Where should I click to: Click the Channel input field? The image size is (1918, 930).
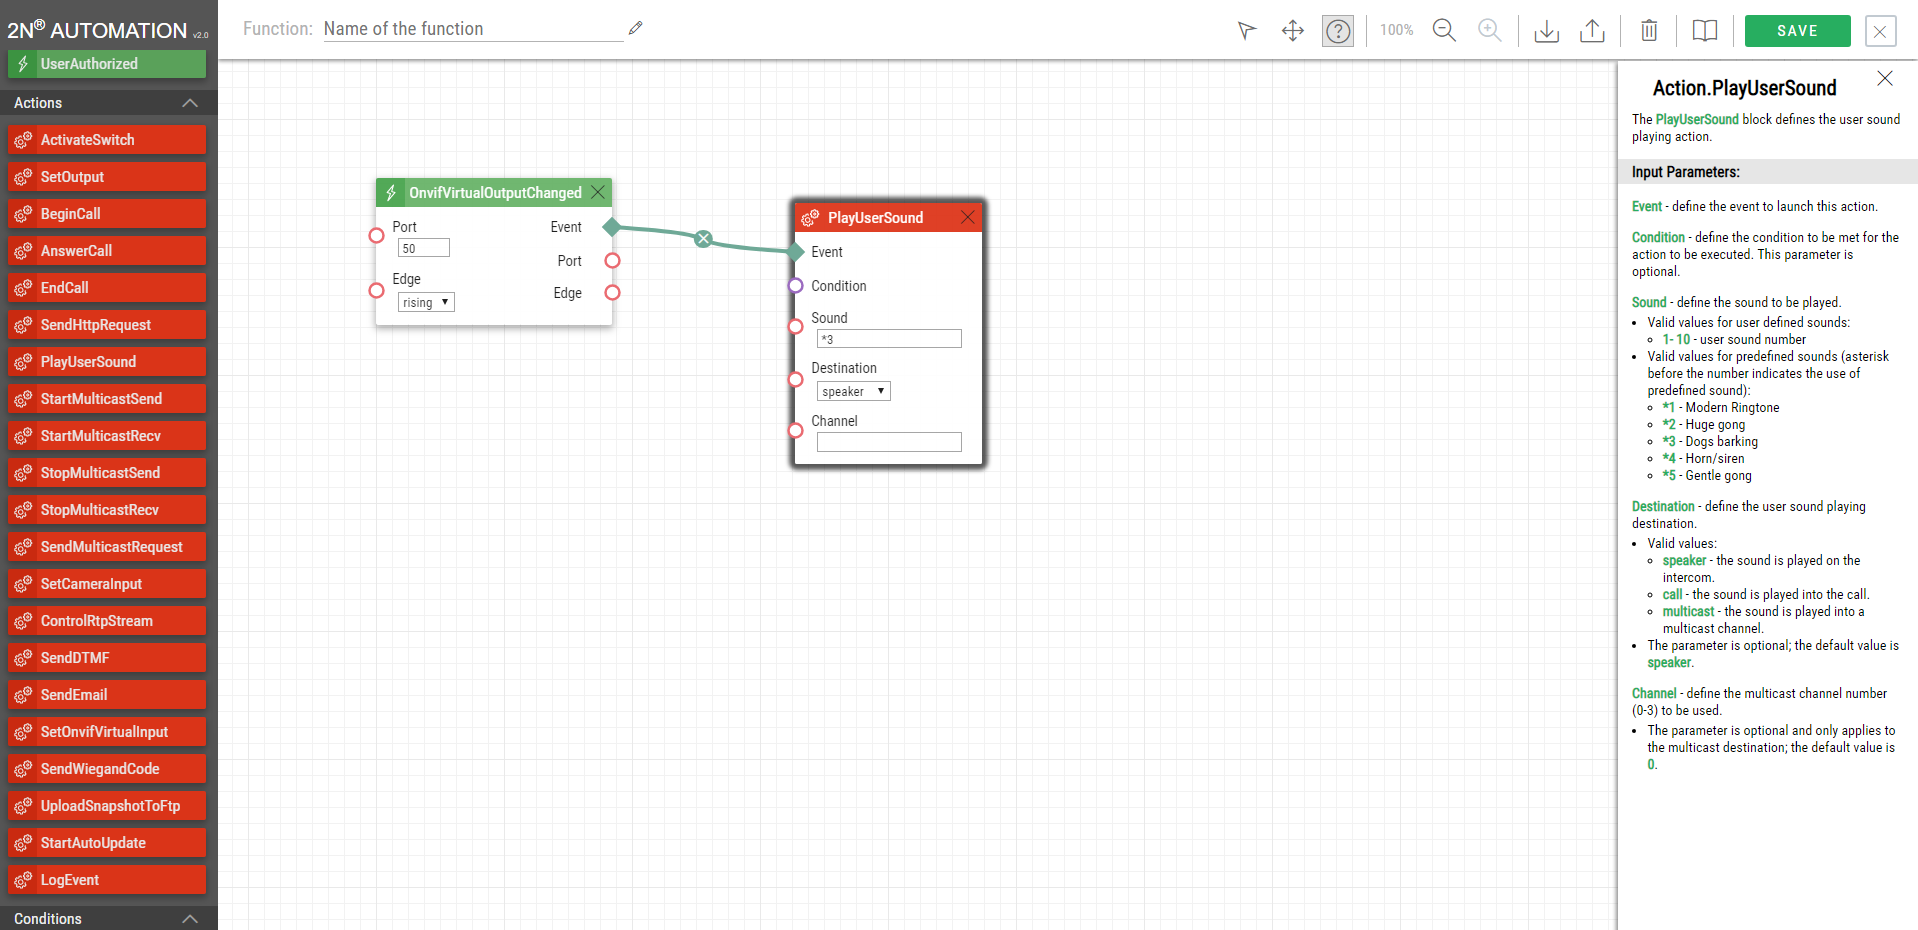[888, 442]
